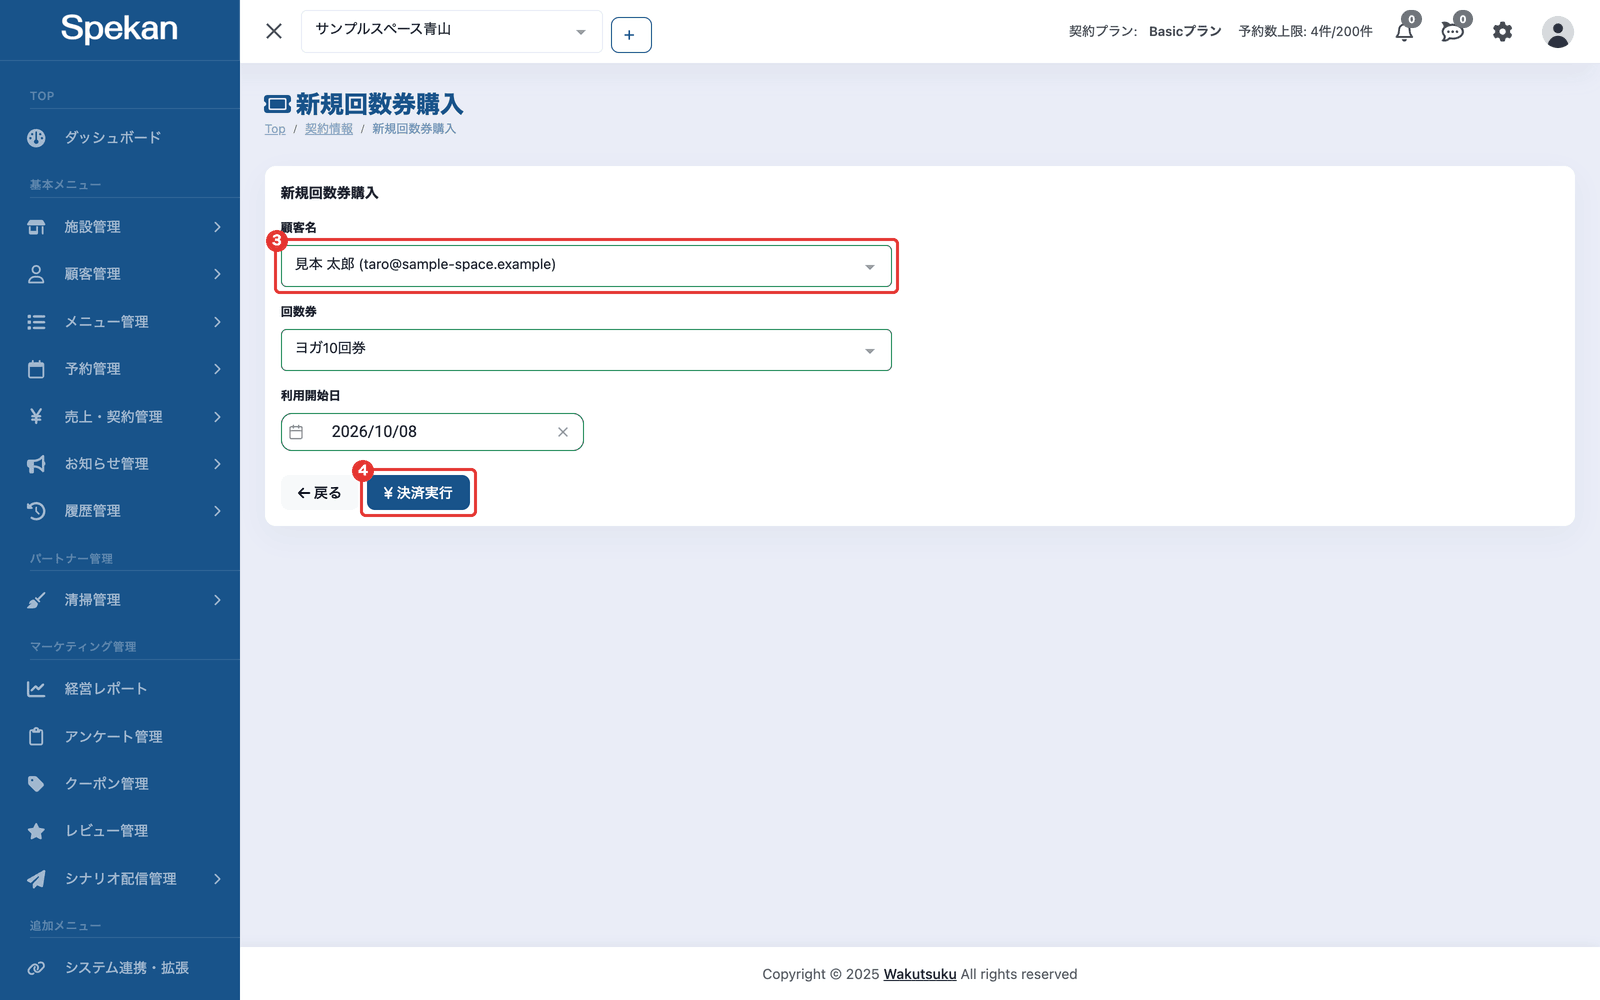Click the 決済実行 payment button

418,493
